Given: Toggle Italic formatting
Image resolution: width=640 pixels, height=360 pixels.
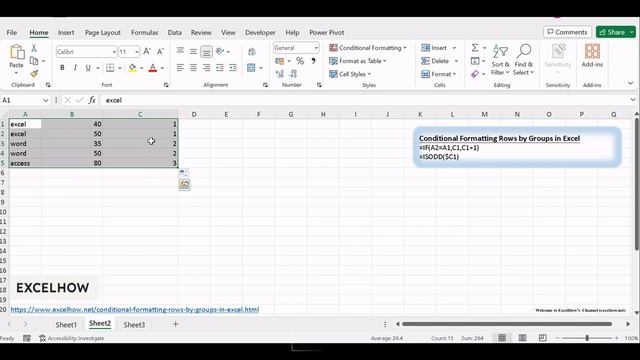Looking at the screenshot, I should (x=75, y=68).
